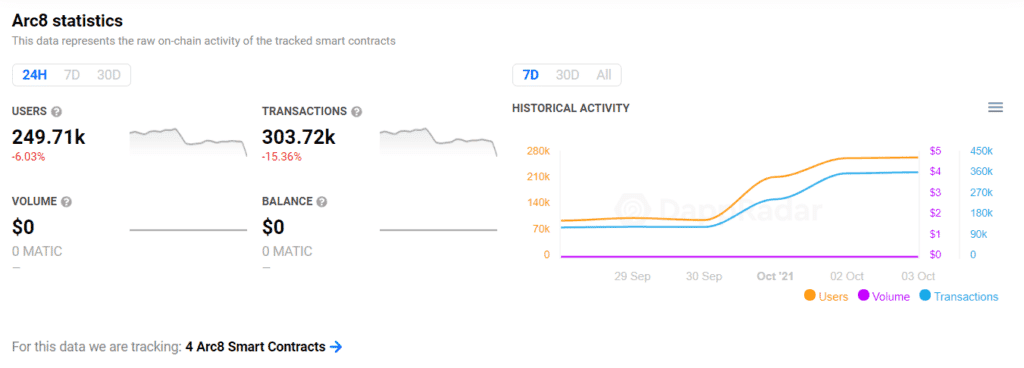Open the Users help question-mark icon
This screenshot has height=368, width=1024.
[57, 112]
